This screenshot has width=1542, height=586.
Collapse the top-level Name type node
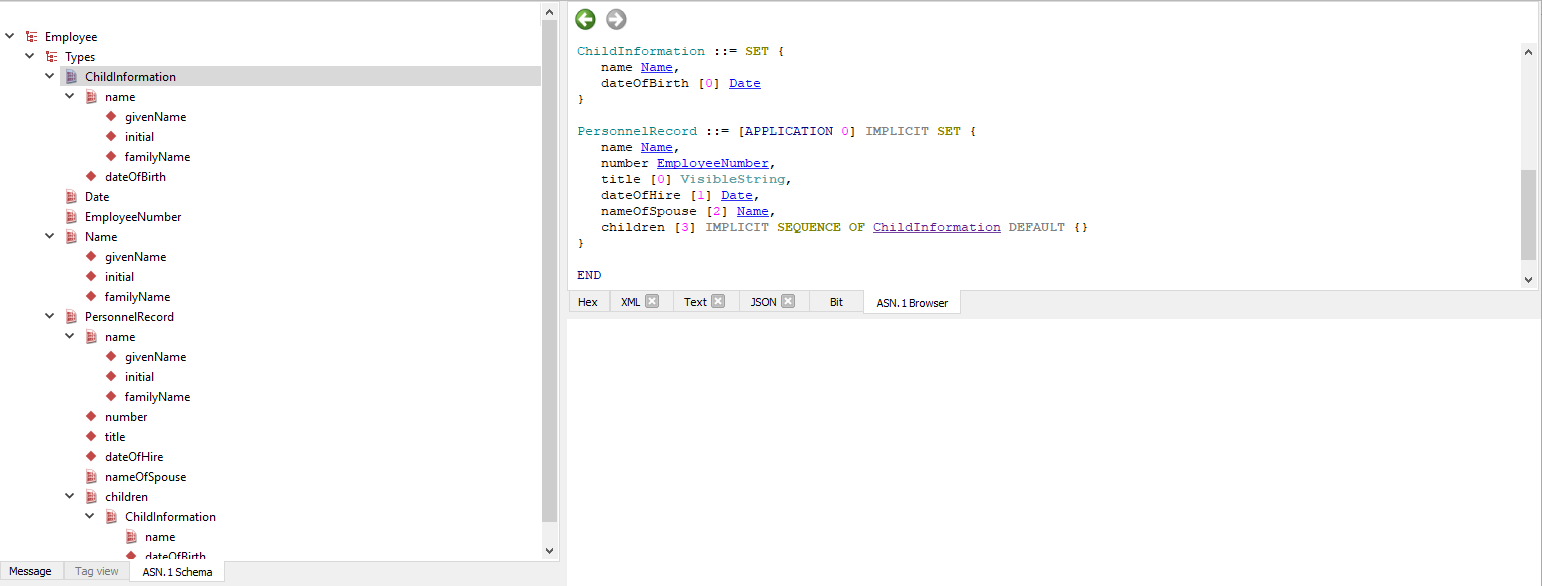click(50, 237)
